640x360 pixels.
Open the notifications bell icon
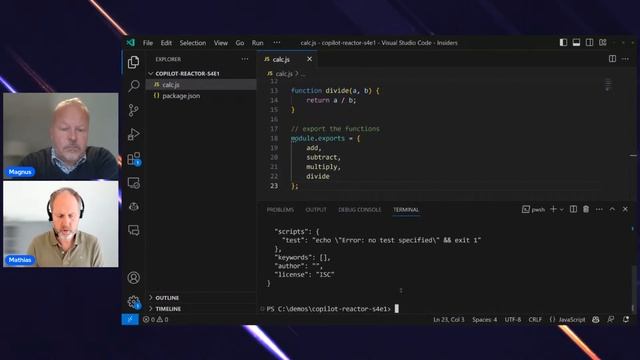(x=626, y=319)
